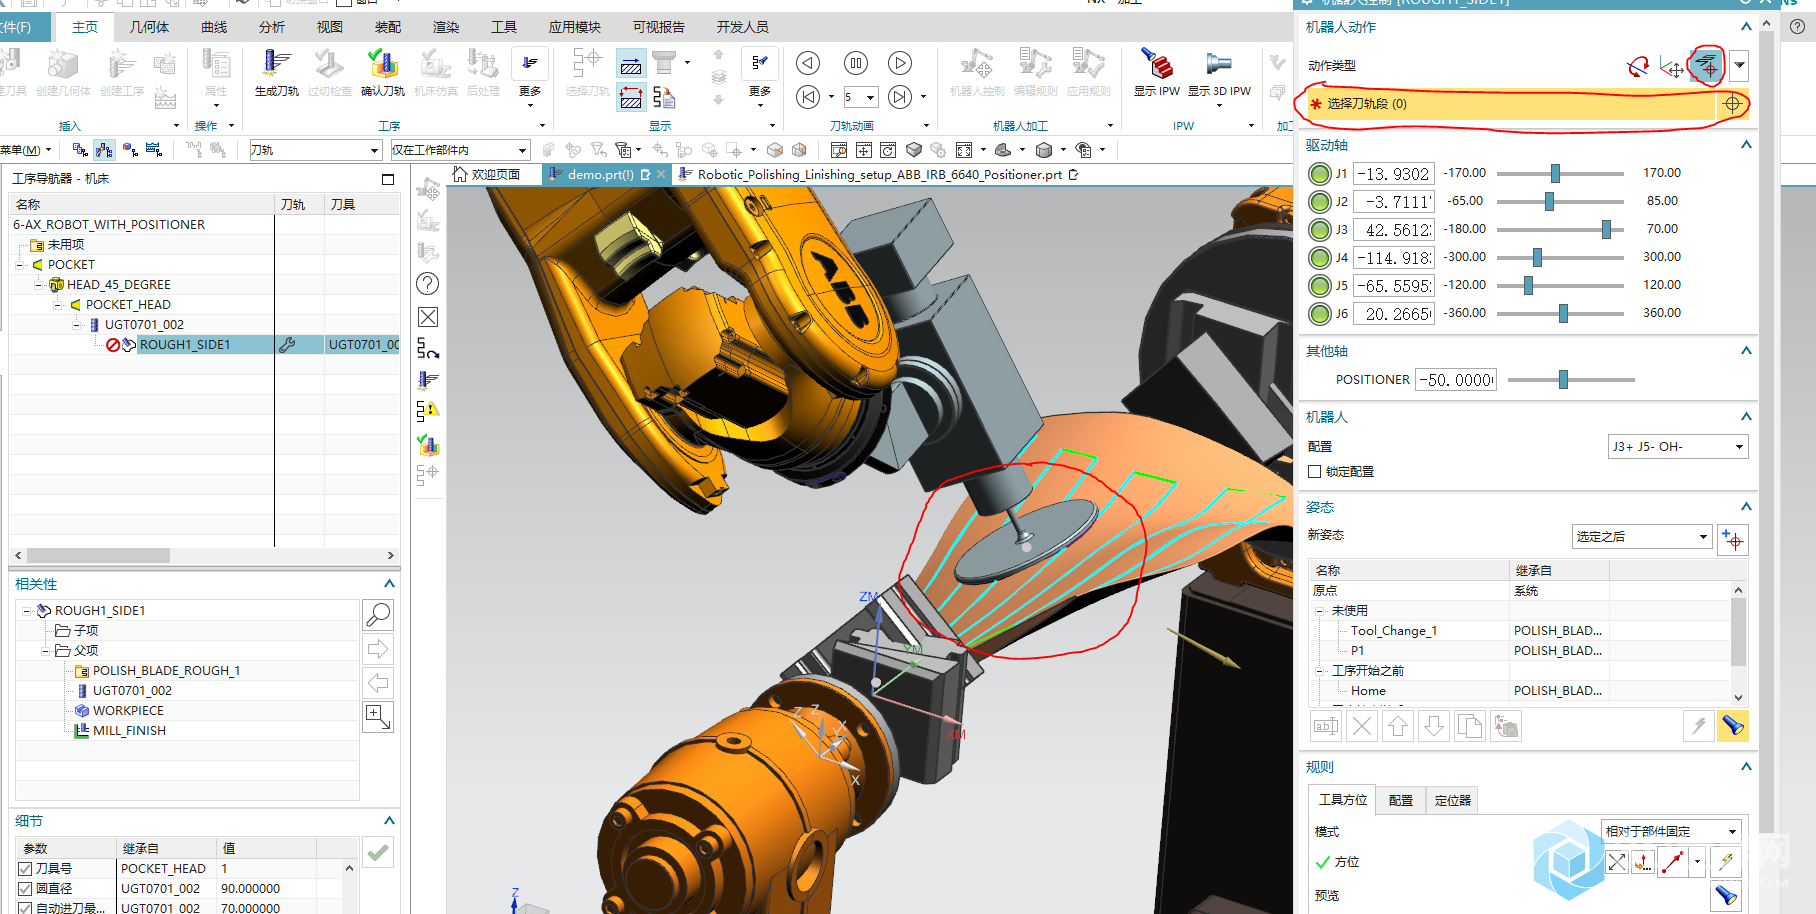Click the 生成刀轨 (Generate tool path) icon
1816x914 pixels.
(x=277, y=64)
